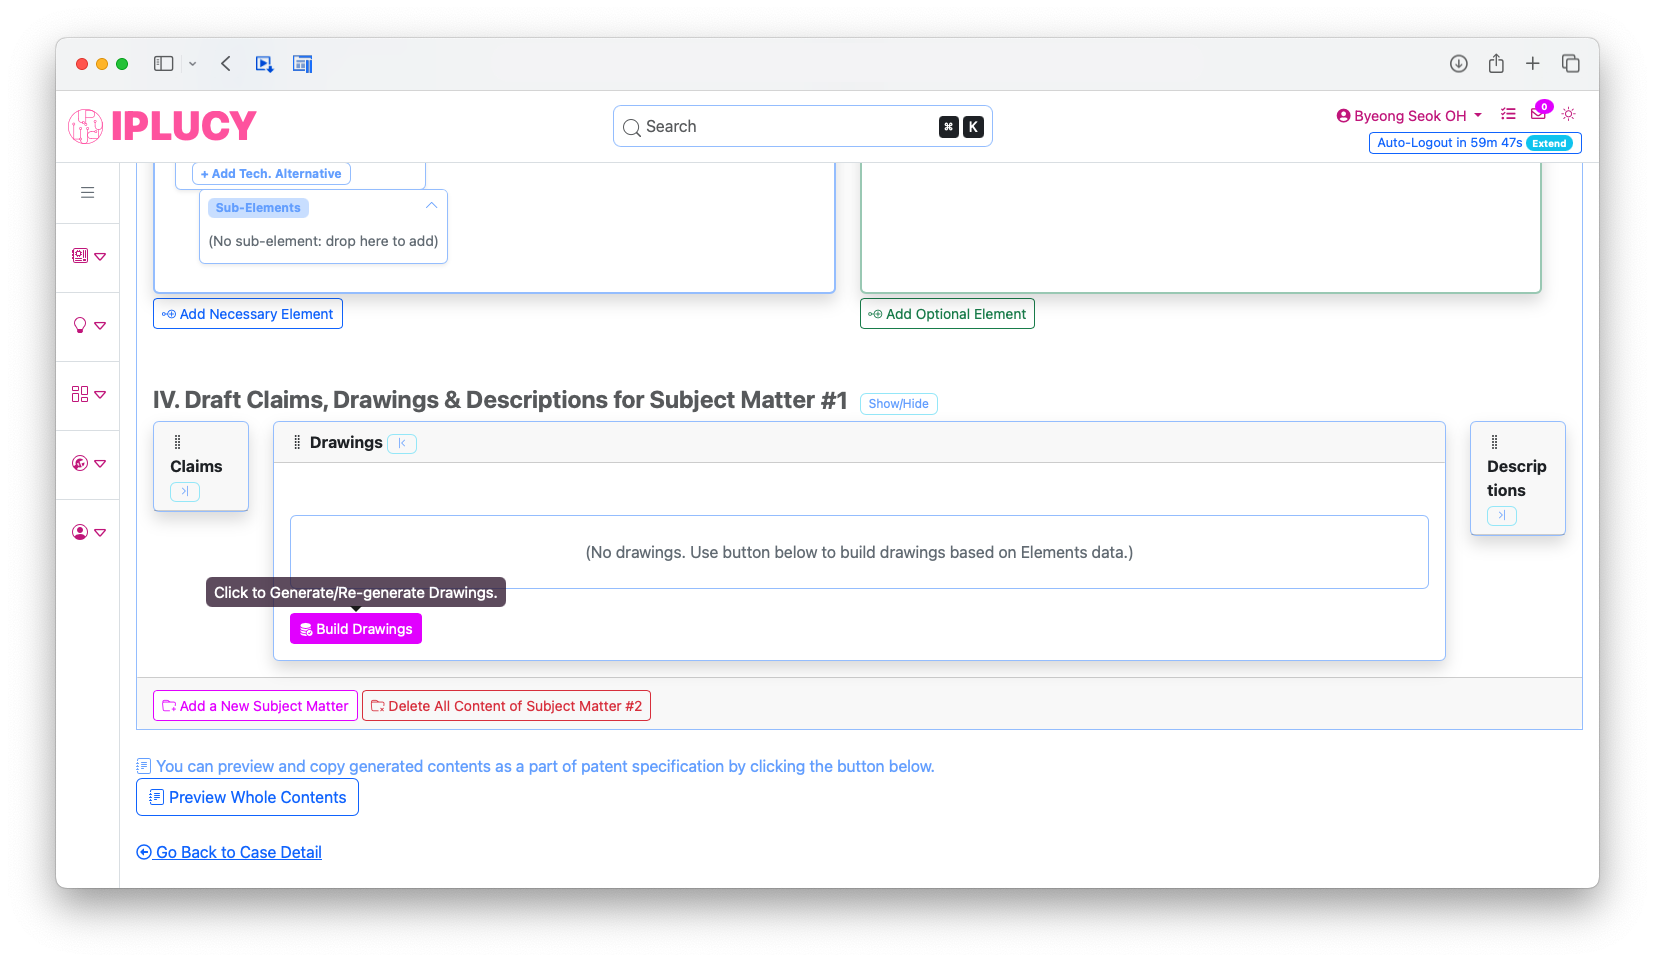Click Add Tech. Alternative button
Image resolution: width=1655 pixels, height=962 pixels.
271,174
